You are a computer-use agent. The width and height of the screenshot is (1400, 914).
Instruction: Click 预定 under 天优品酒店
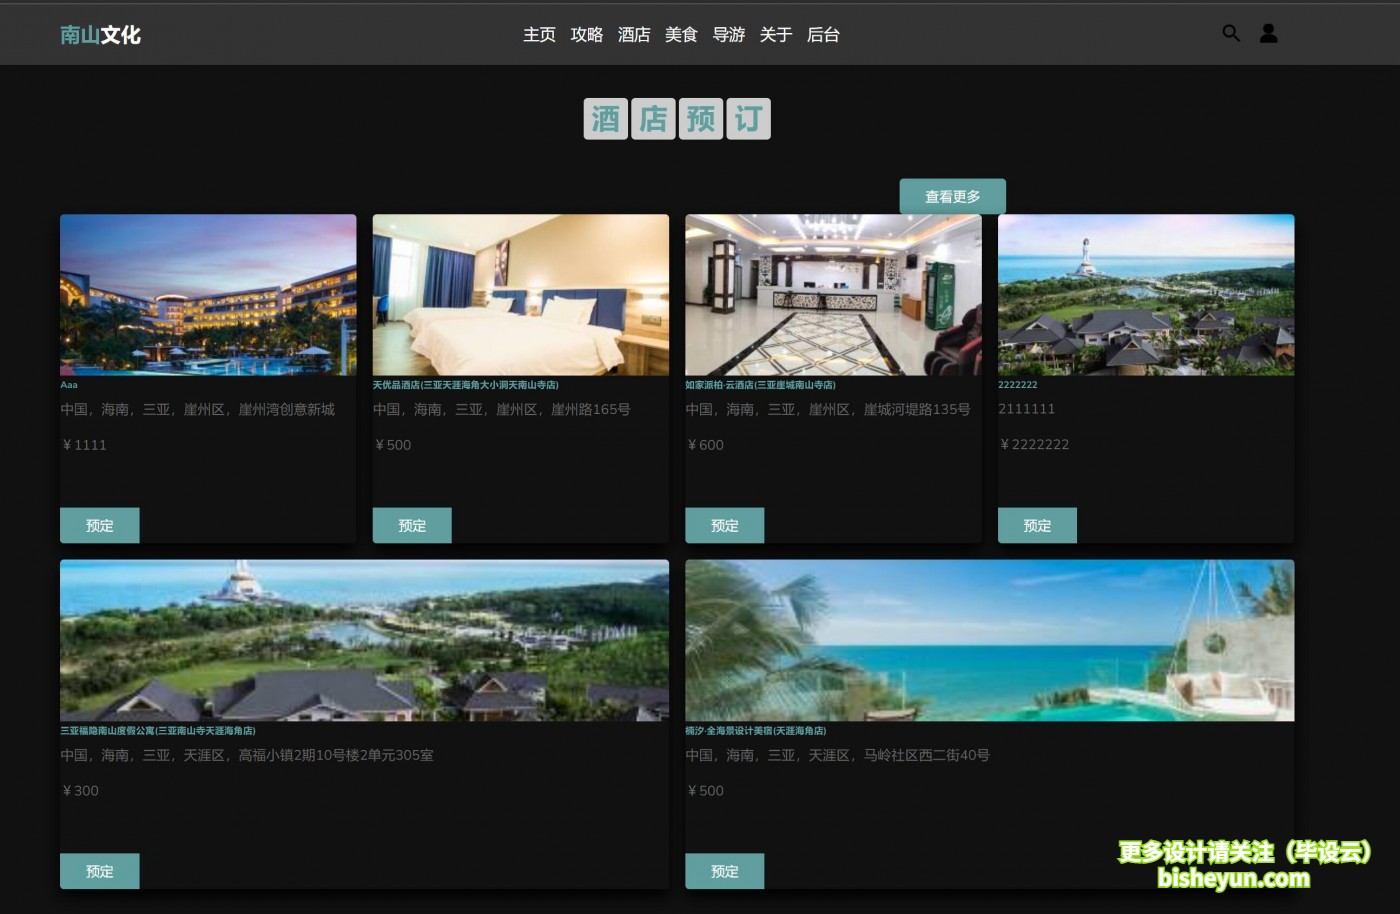click(412, 525)
